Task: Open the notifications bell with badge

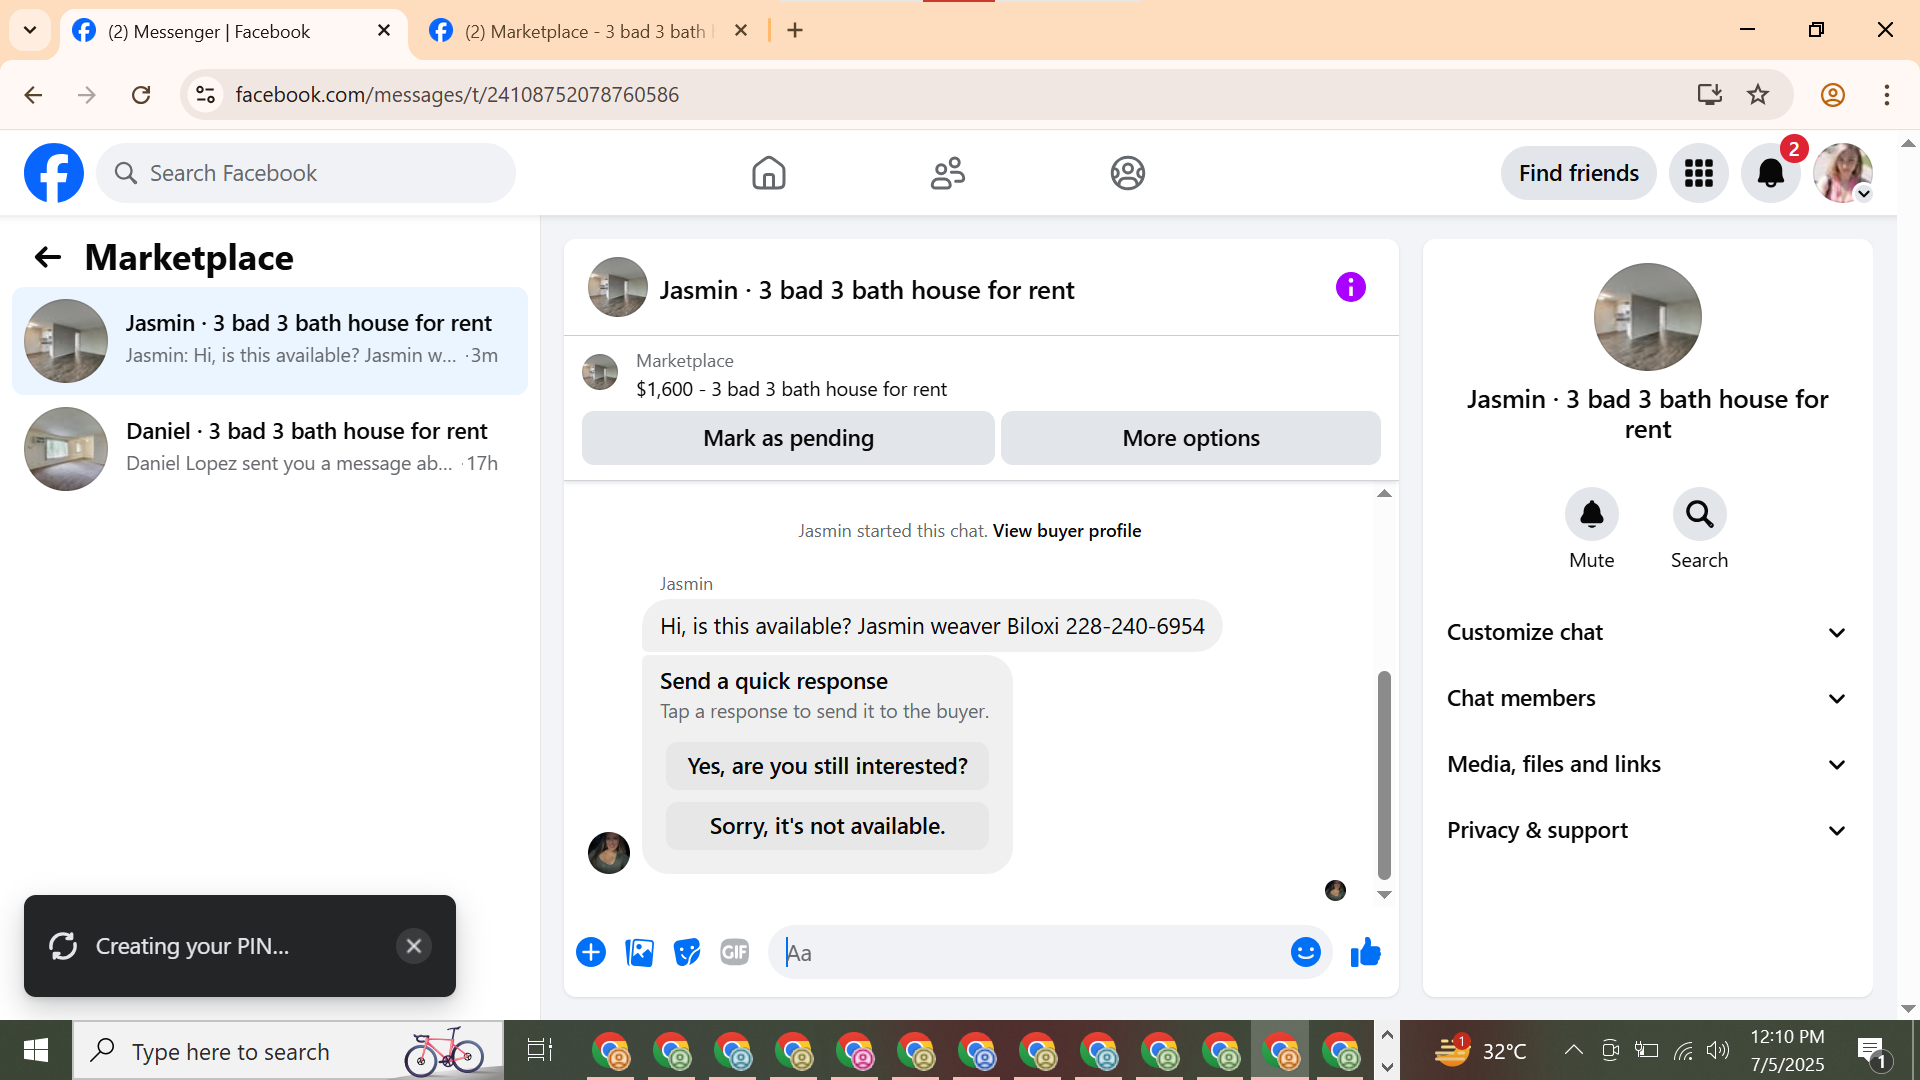Action: [1770, 173]
